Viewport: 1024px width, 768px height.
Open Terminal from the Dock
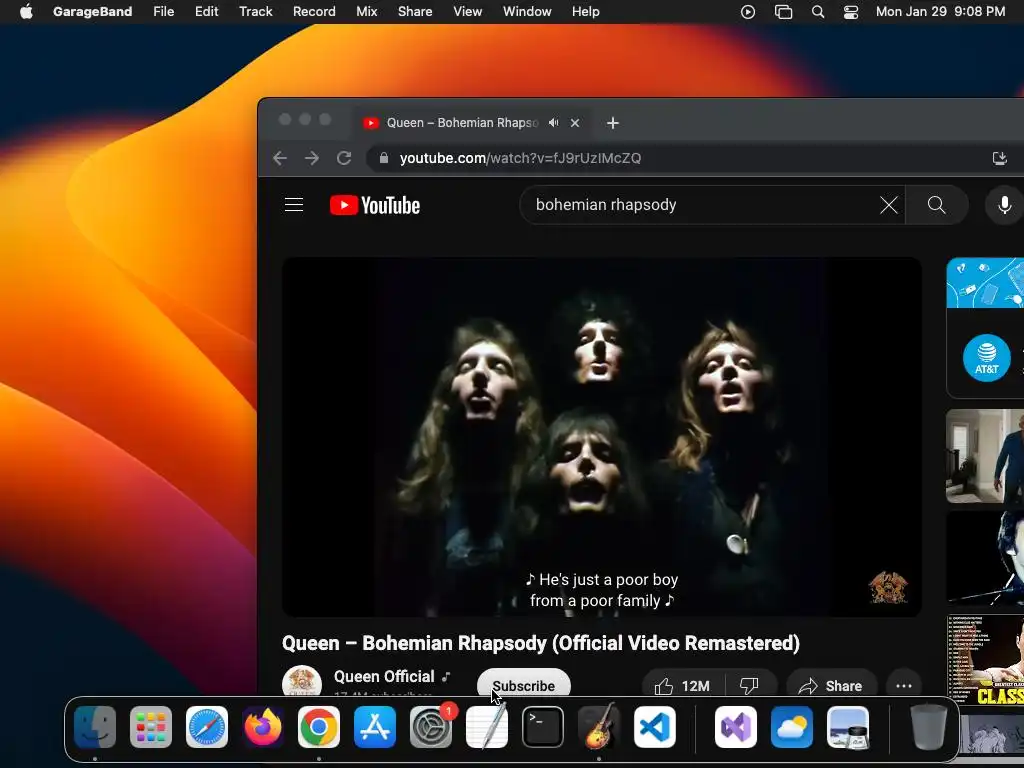[x=543, y=727]
